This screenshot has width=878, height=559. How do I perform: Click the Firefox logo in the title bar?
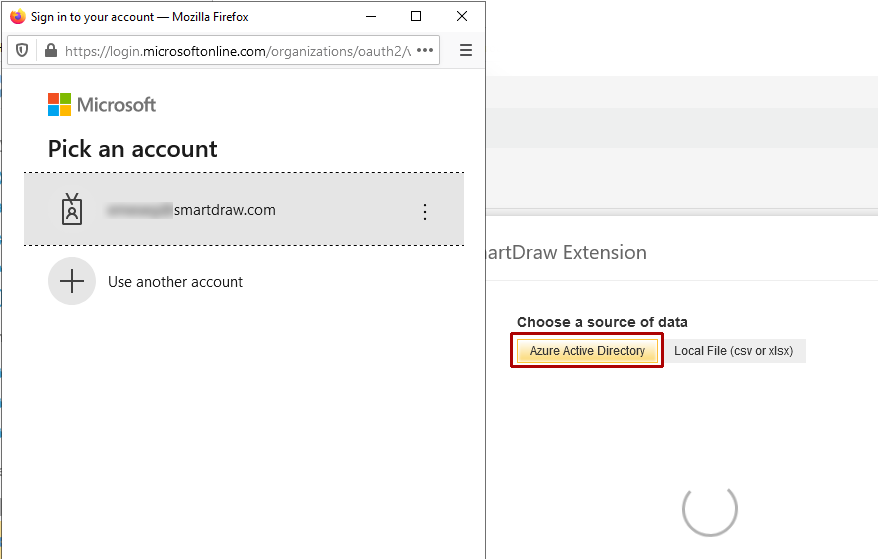pyautogui.click(x=17, y=16)
